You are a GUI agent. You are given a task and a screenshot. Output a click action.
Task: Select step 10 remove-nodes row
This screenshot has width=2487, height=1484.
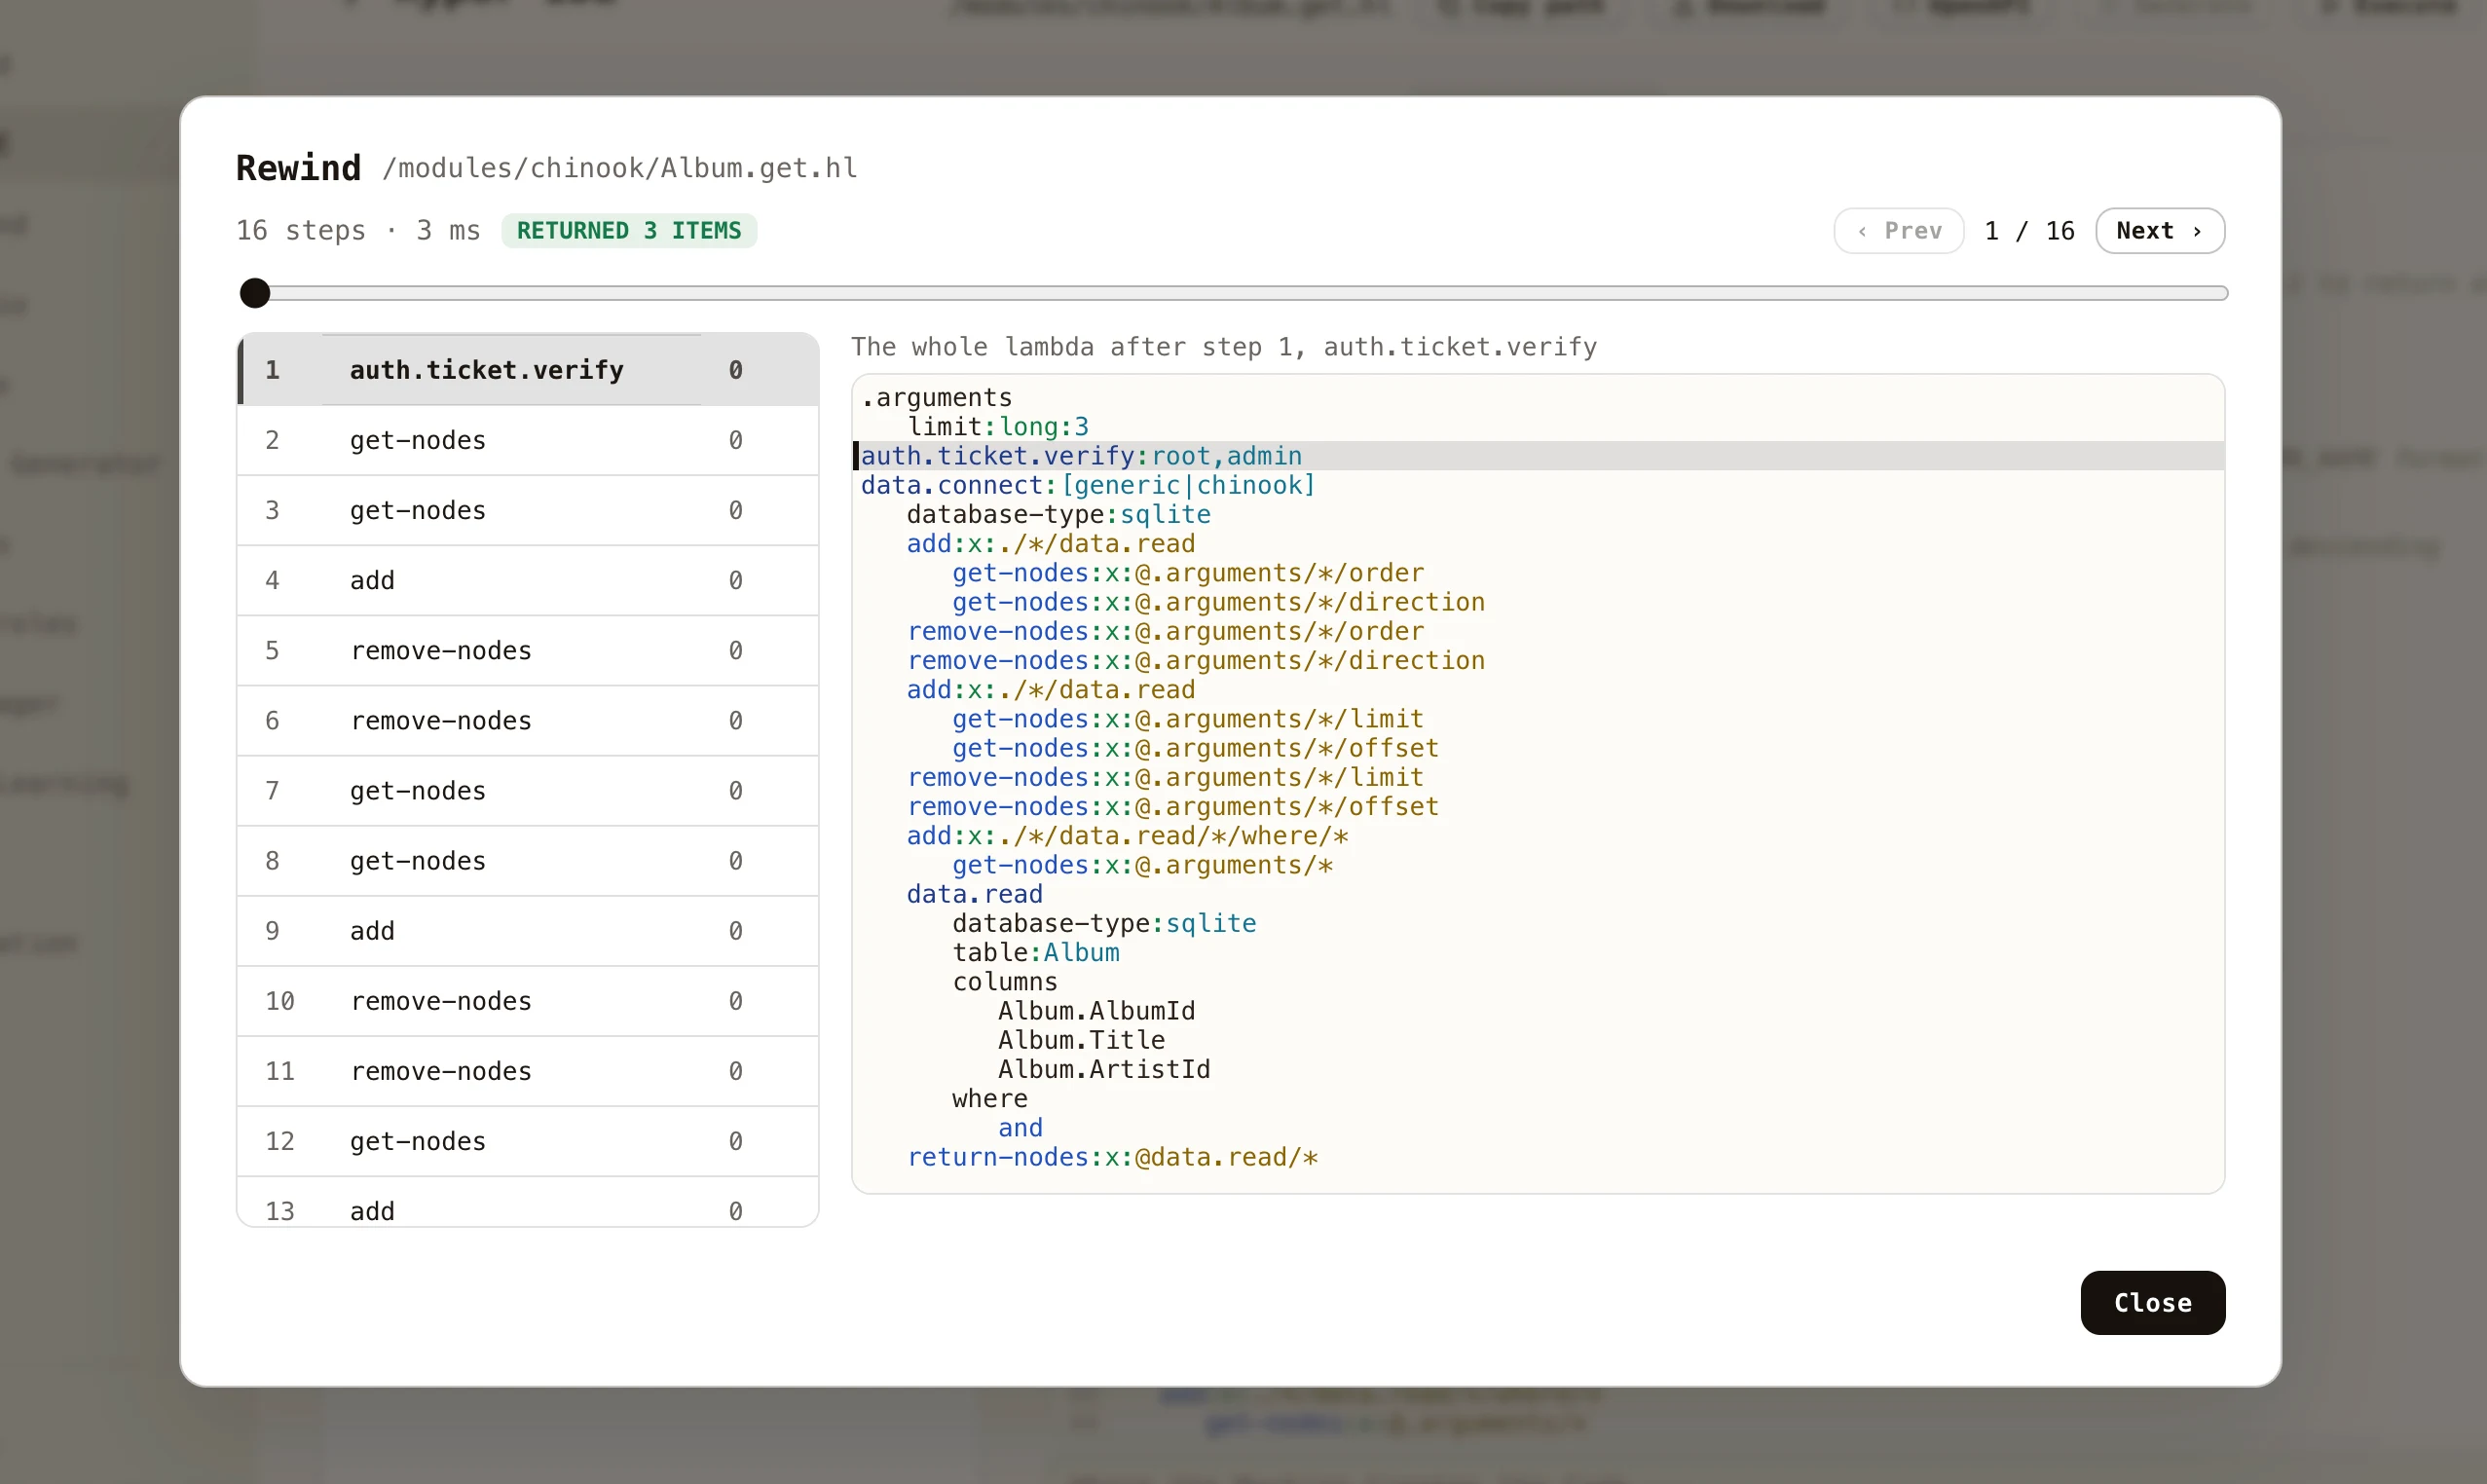[528, 1000]
